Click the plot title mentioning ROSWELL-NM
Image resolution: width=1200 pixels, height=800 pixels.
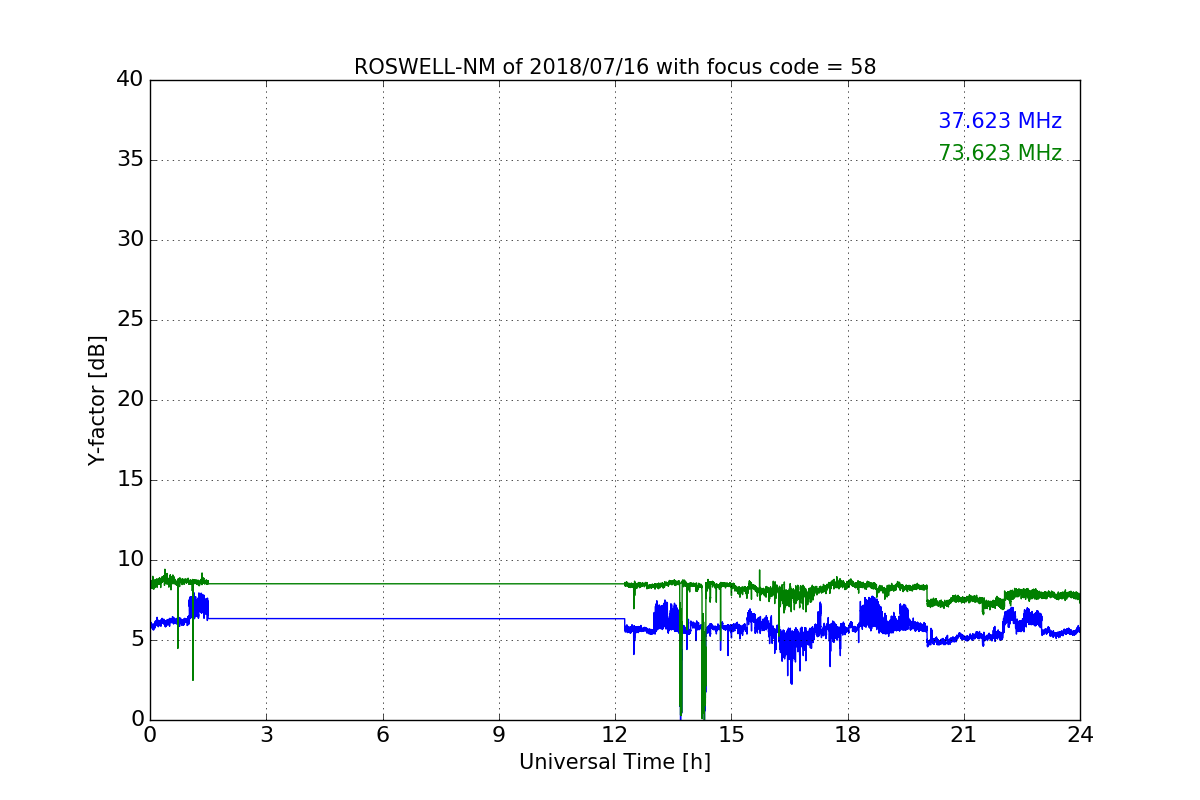615,67
